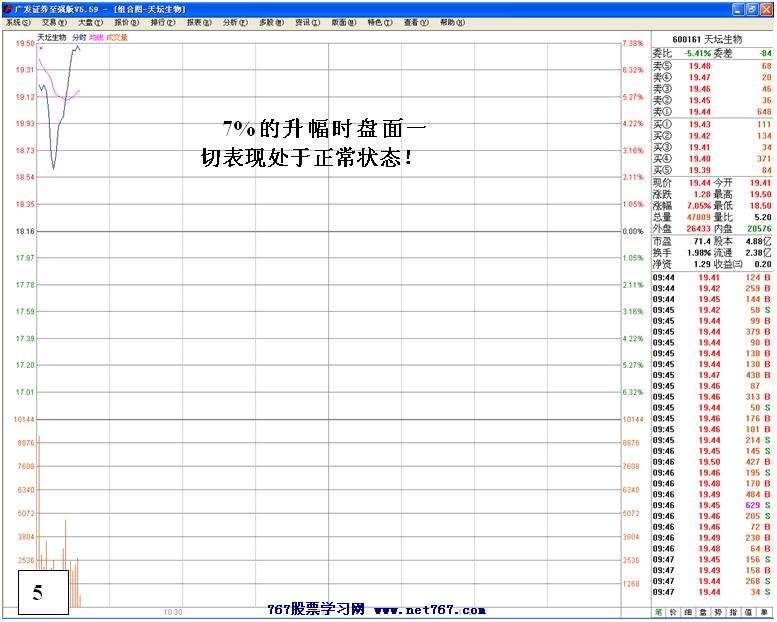Image resolution: width=777 pixels, height=622 pixels.
Task: Select the 卖⑤ ask row at 19.48
Action: point(712,66)
